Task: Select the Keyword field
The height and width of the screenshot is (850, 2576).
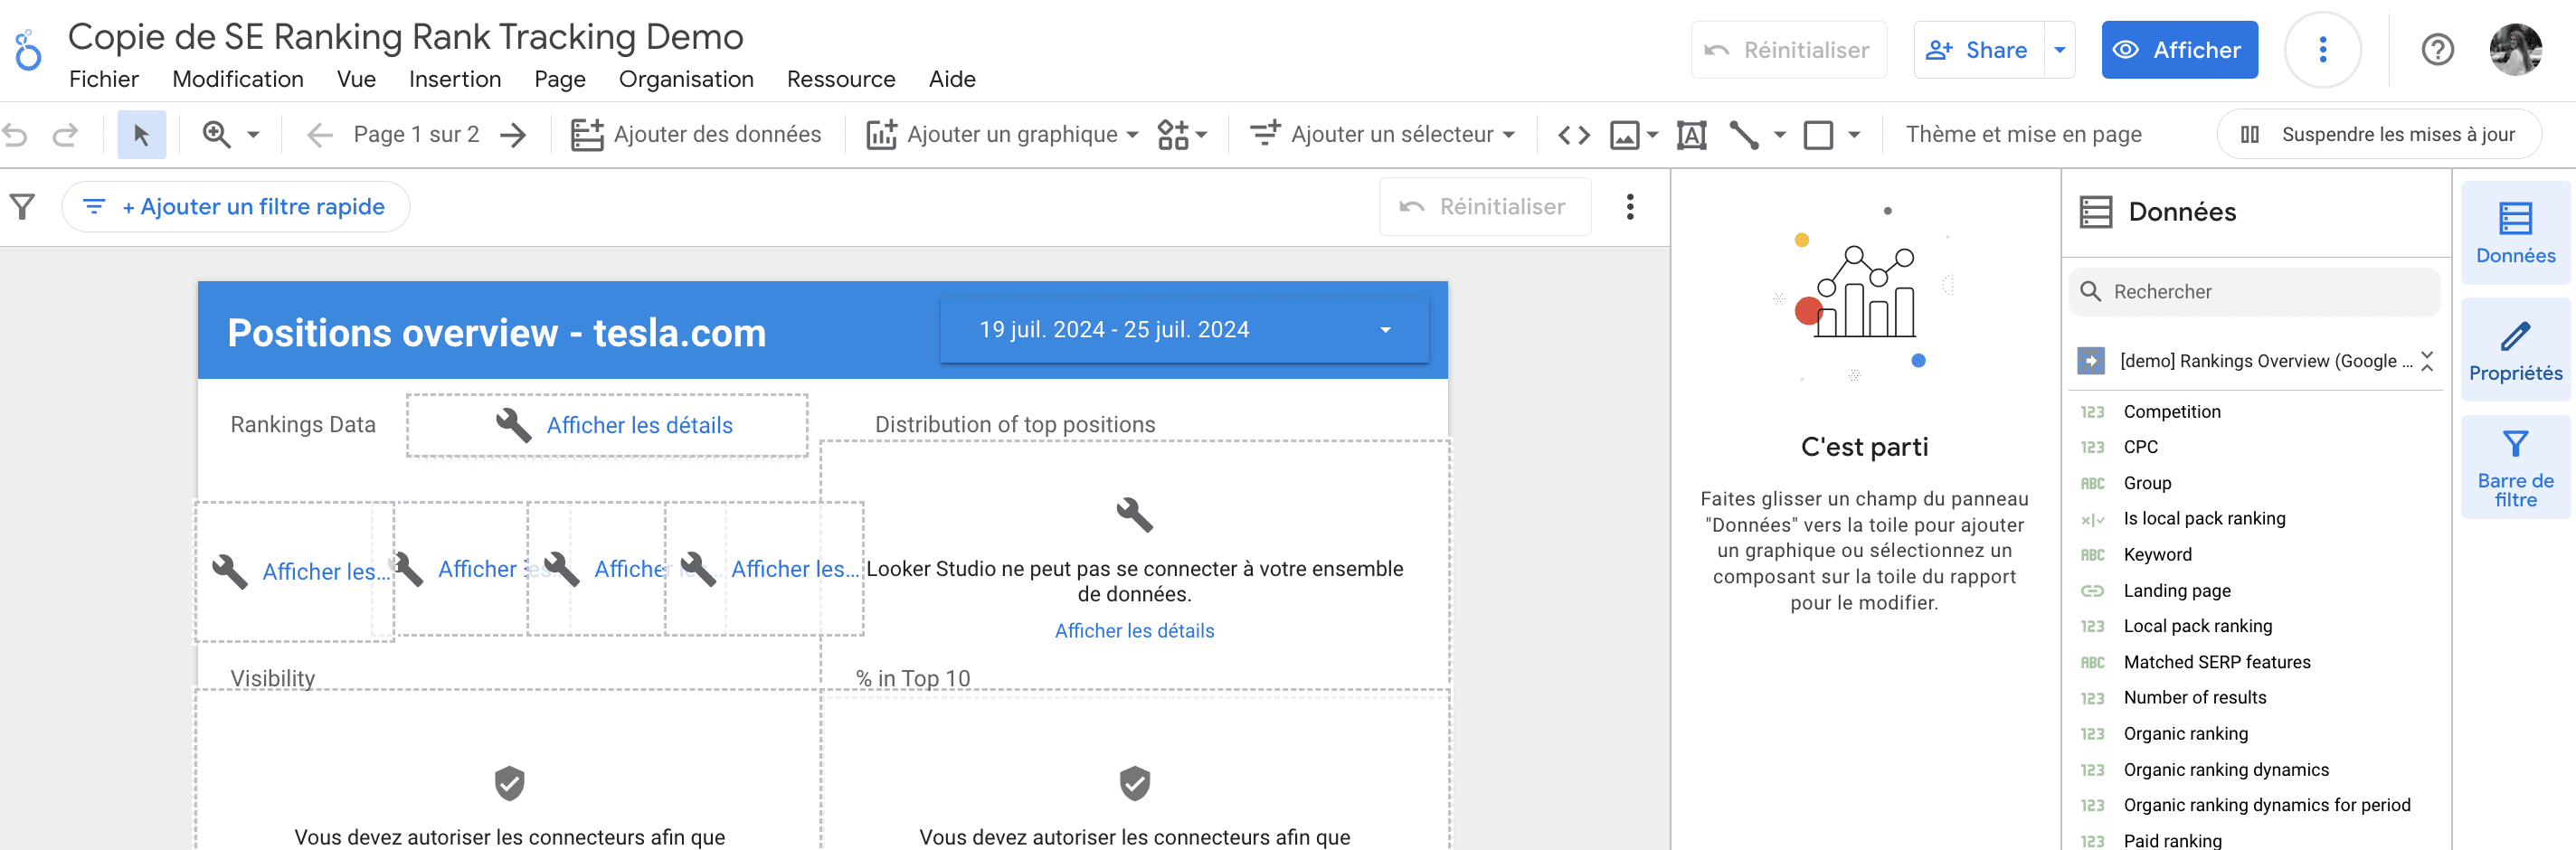Action: pos(2157,555)
